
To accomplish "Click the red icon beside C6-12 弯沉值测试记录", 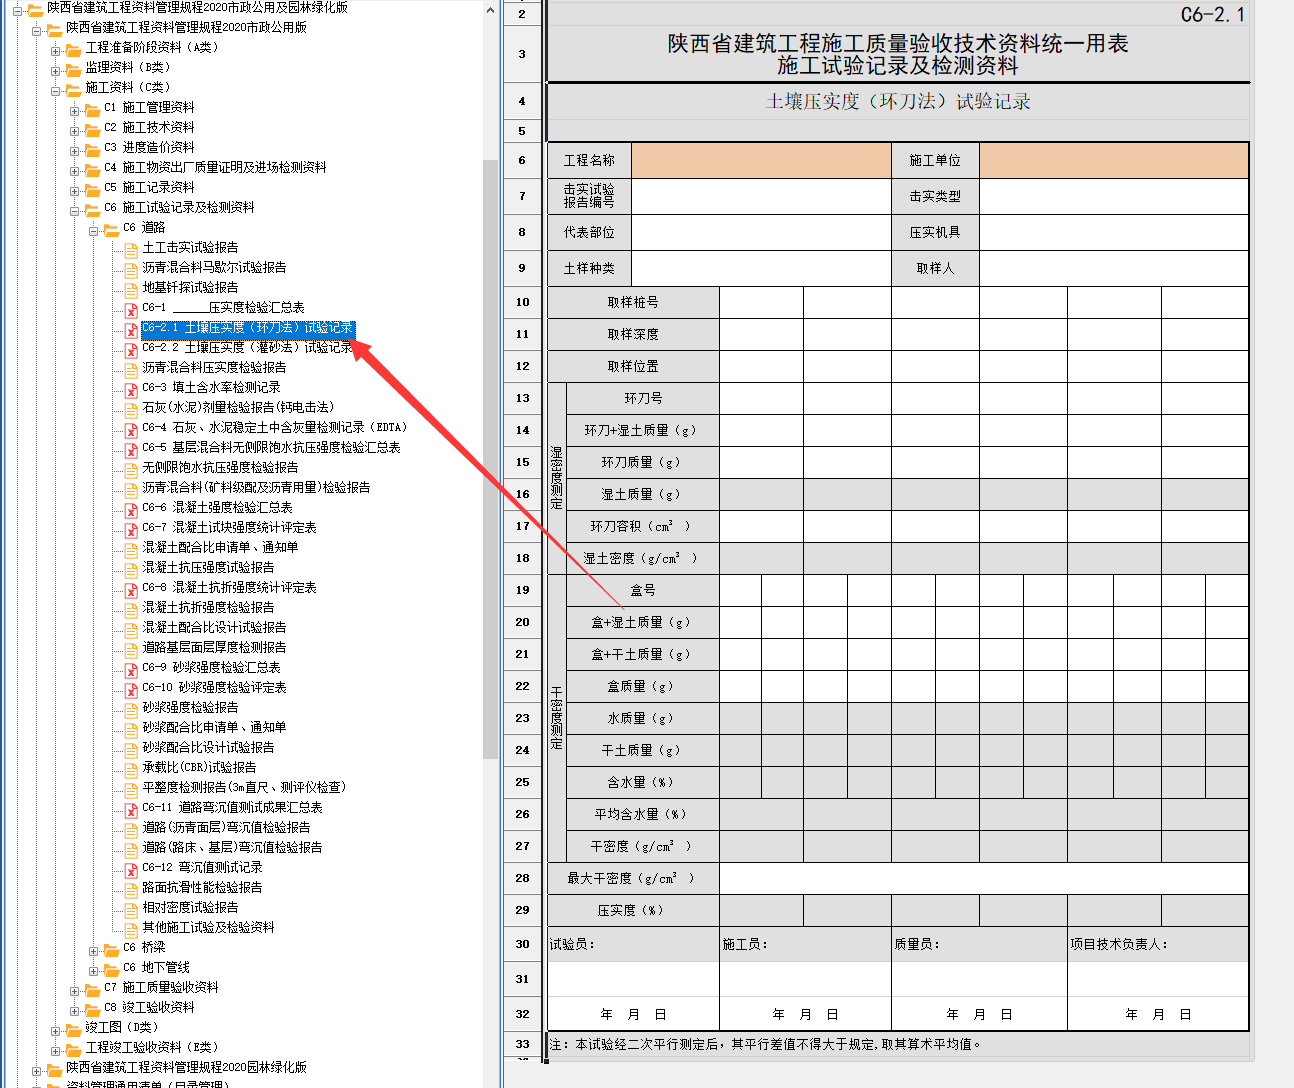I will 131,869.
